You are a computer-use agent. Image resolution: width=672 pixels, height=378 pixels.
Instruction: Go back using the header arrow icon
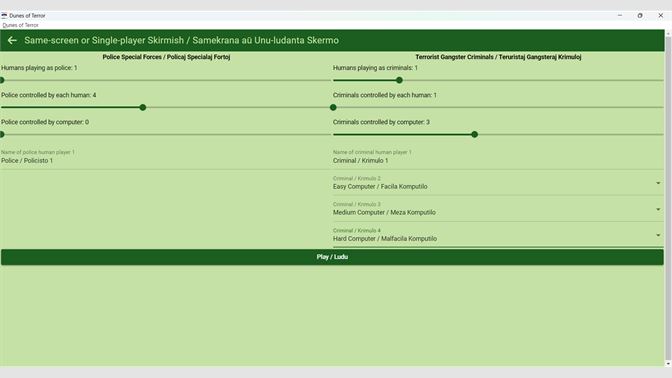click(x=12, y=40)
